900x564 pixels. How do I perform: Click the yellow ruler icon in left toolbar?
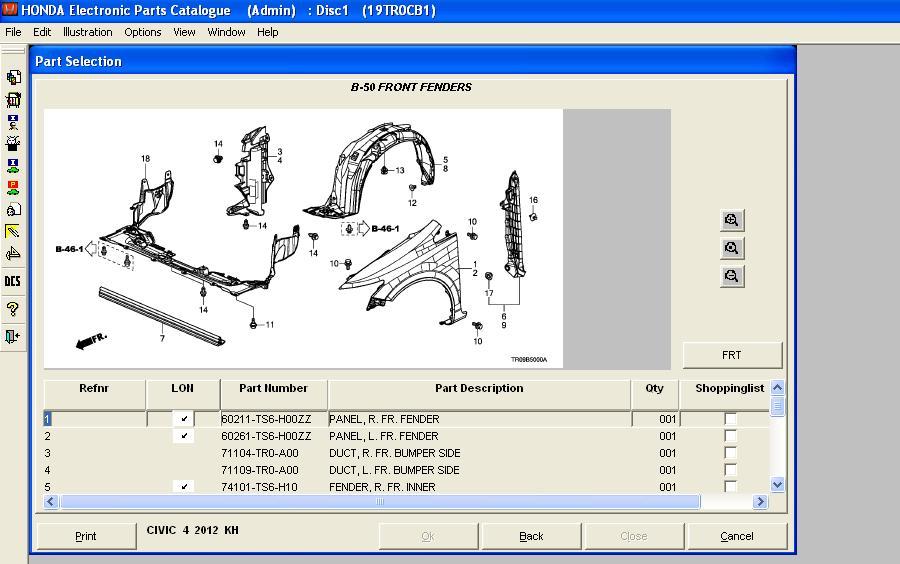13,231
